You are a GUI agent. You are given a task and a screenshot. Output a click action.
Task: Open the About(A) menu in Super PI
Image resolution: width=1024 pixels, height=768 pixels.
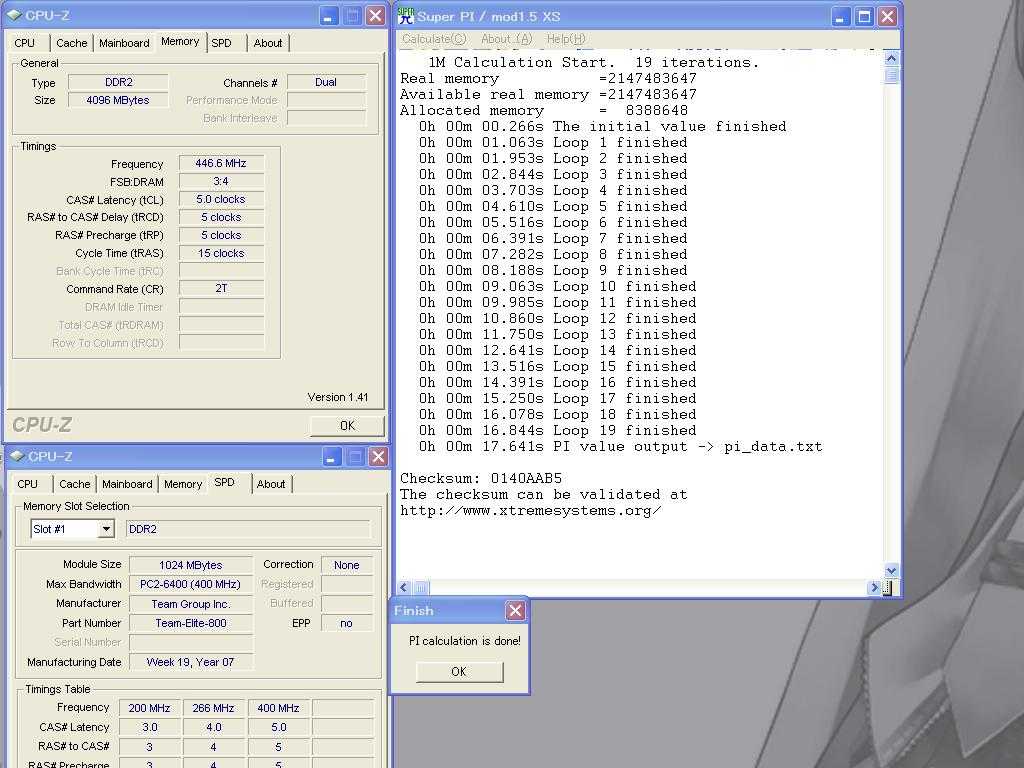(x=507, y=39)
